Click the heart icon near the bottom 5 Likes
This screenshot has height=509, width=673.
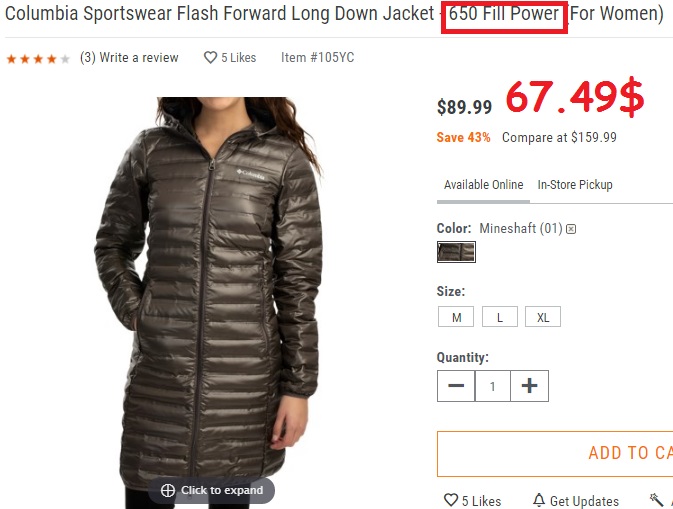pos(451,500)
